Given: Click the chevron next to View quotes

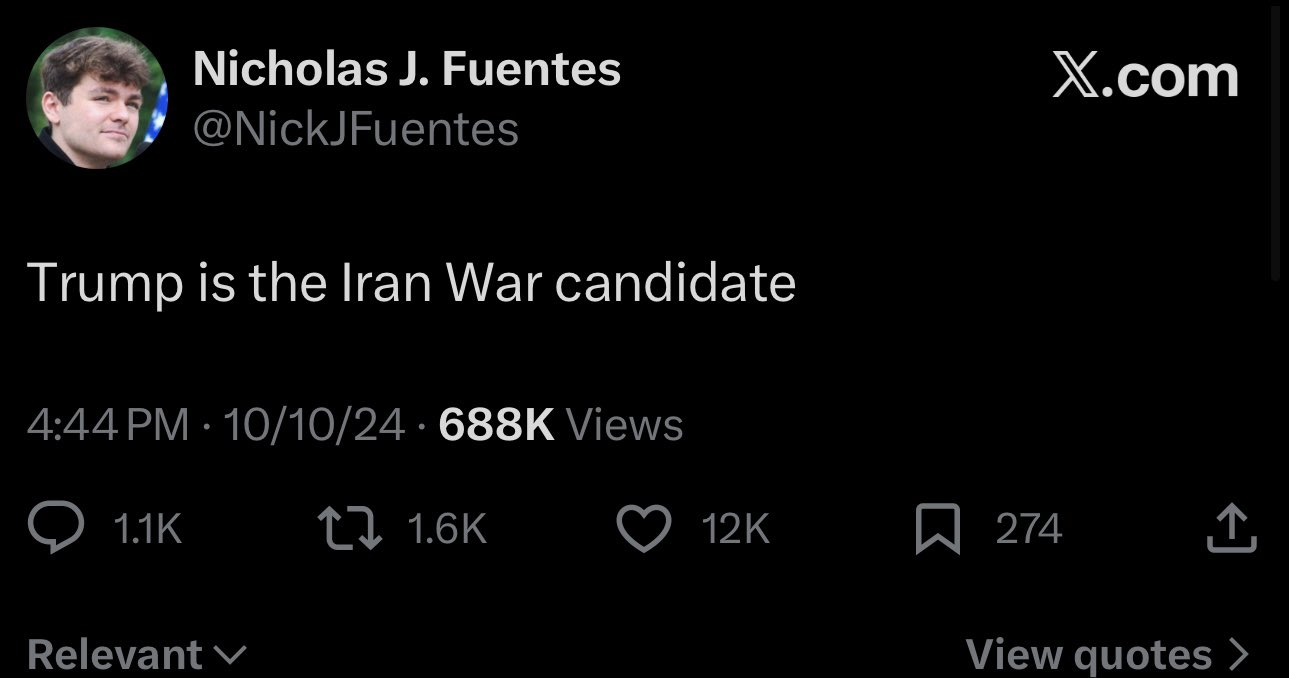Looking at the screenshot, I should point(1238,654).
